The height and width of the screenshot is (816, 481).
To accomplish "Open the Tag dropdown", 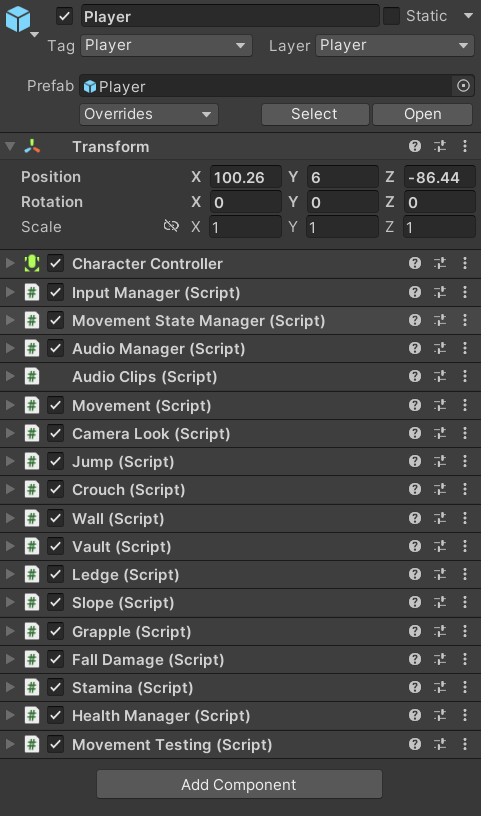I will [x=167, y=45].
